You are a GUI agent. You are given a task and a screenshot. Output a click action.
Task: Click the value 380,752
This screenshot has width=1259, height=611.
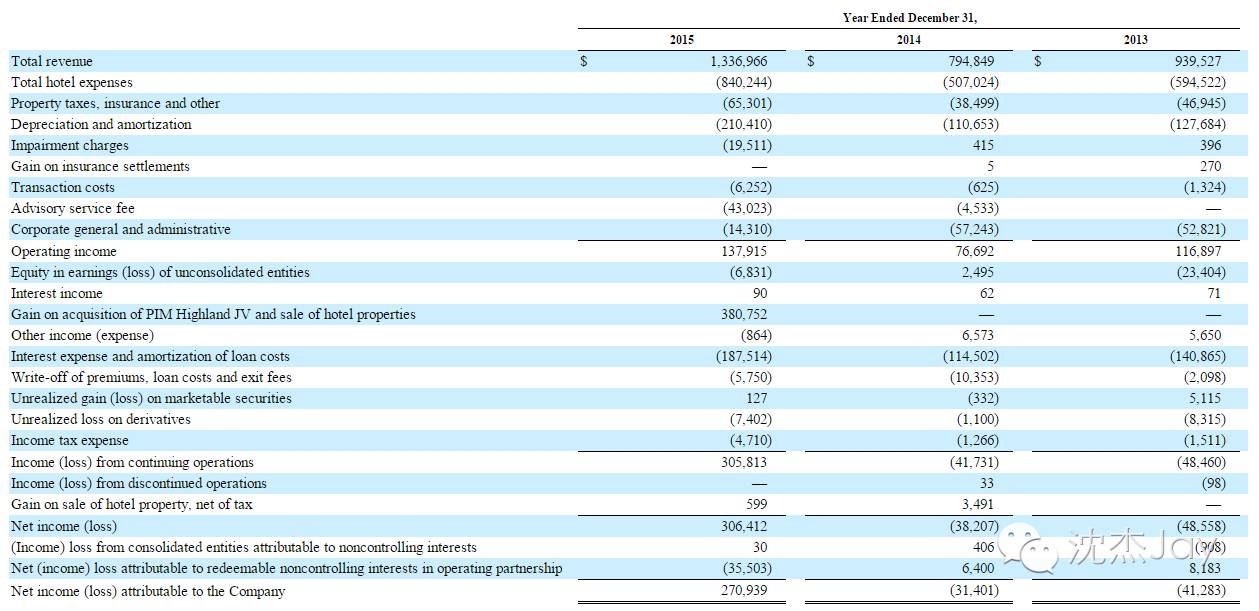pyautogui.click(x=744, y=314)
